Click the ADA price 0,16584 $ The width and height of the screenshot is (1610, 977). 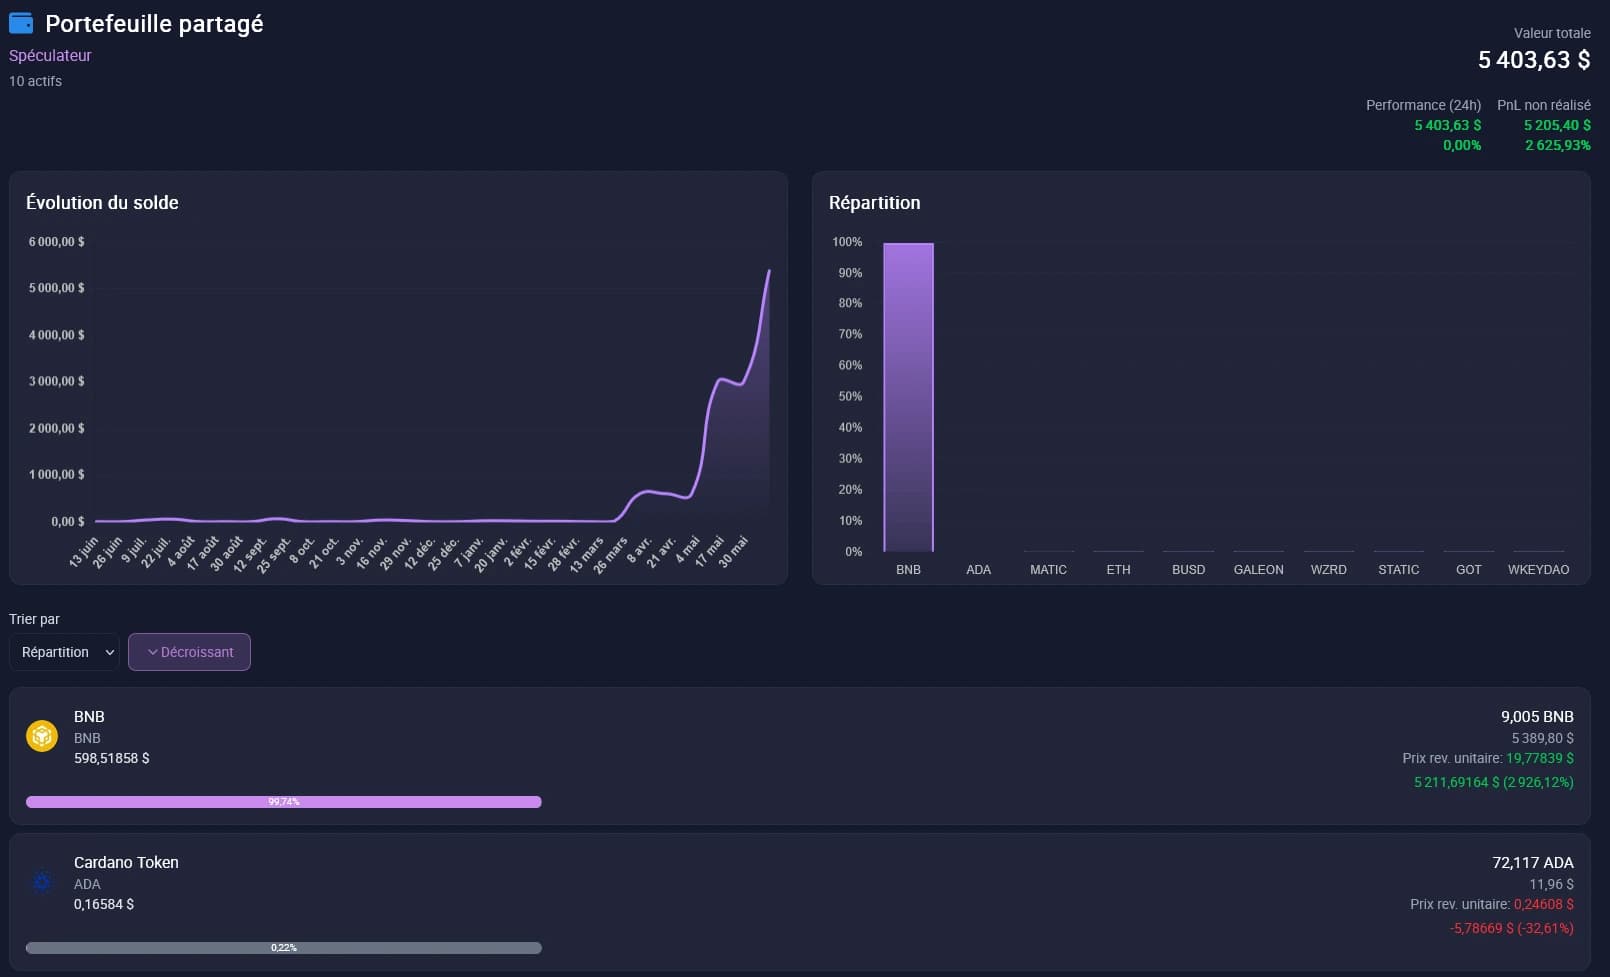click(x=103, y=904)
